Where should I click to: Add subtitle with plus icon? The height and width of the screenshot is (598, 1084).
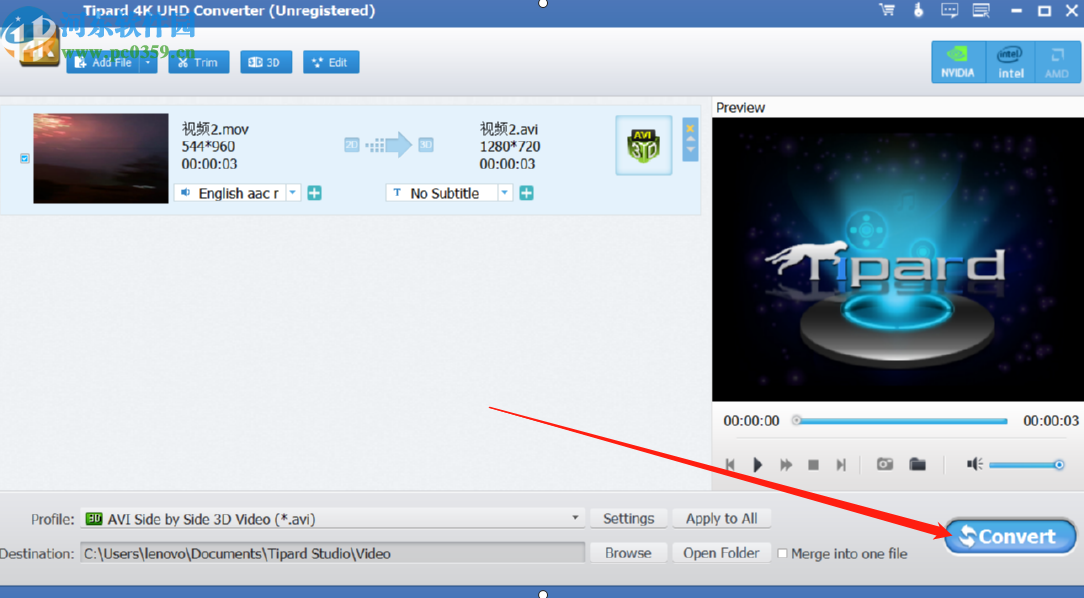point(527,193)
